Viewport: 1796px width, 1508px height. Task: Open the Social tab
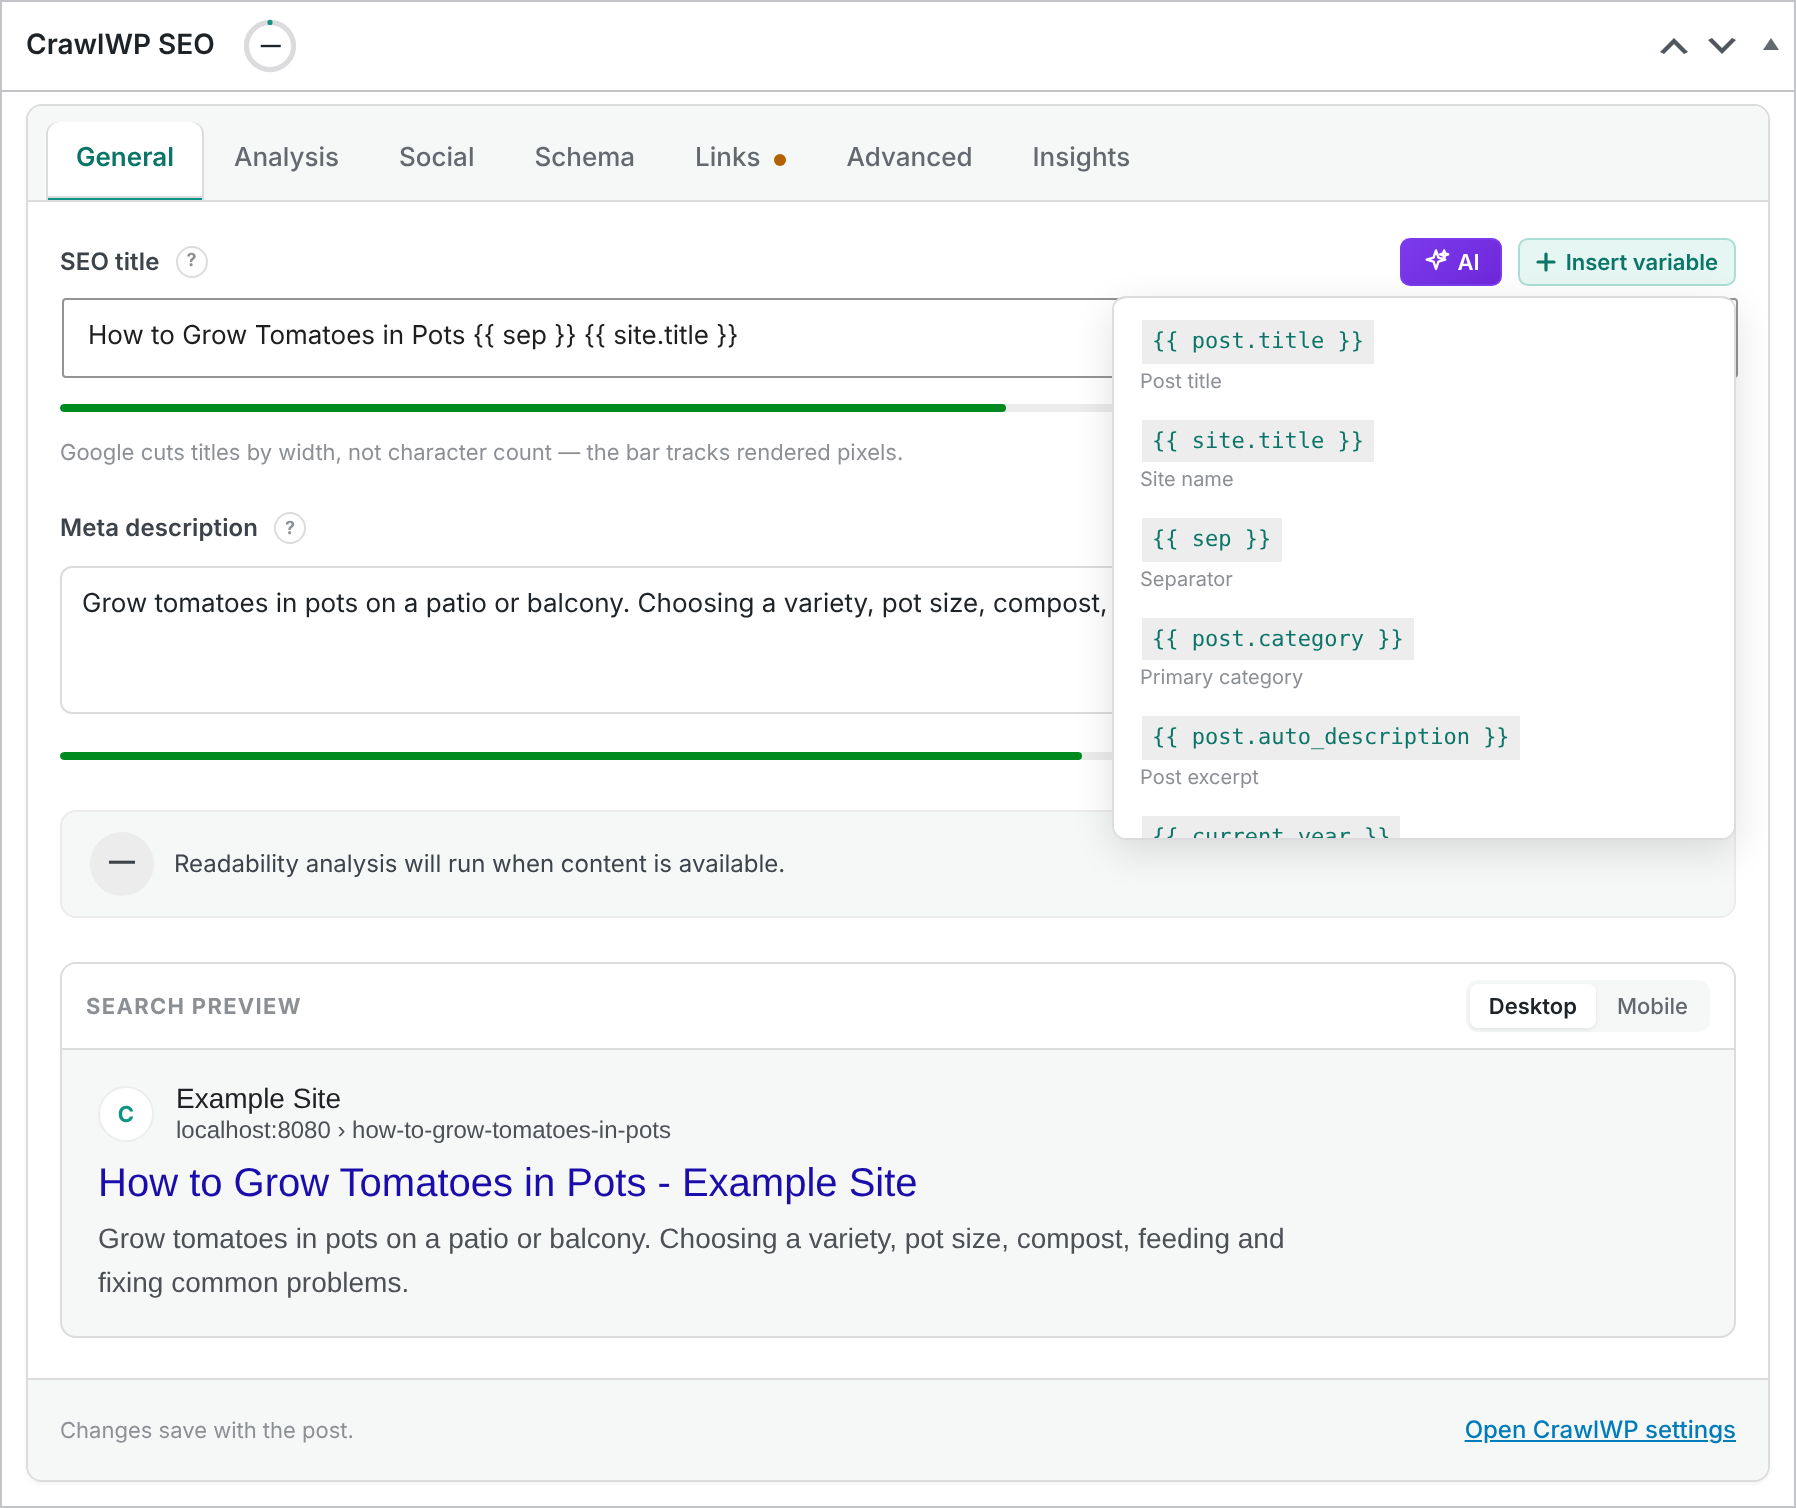pos(436,158)
